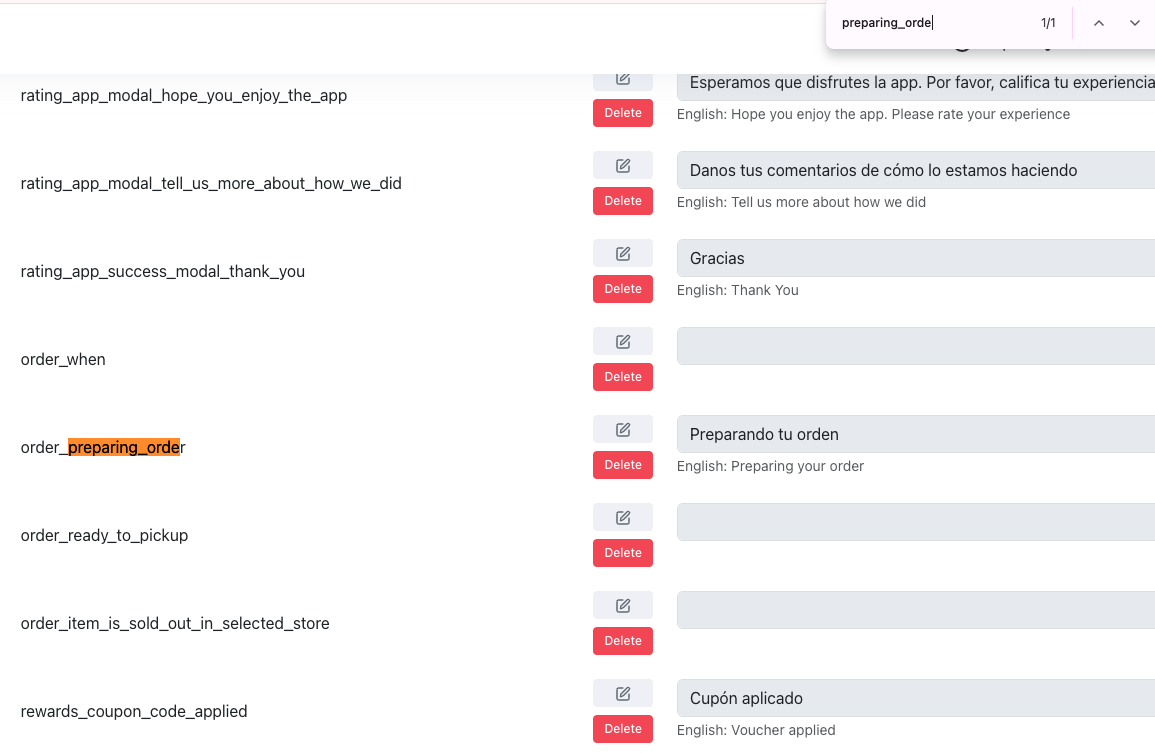1155x753 pixels.
Task: Click the rewards_coupon_code_applied key label
Action: click(x=133, y=712)
